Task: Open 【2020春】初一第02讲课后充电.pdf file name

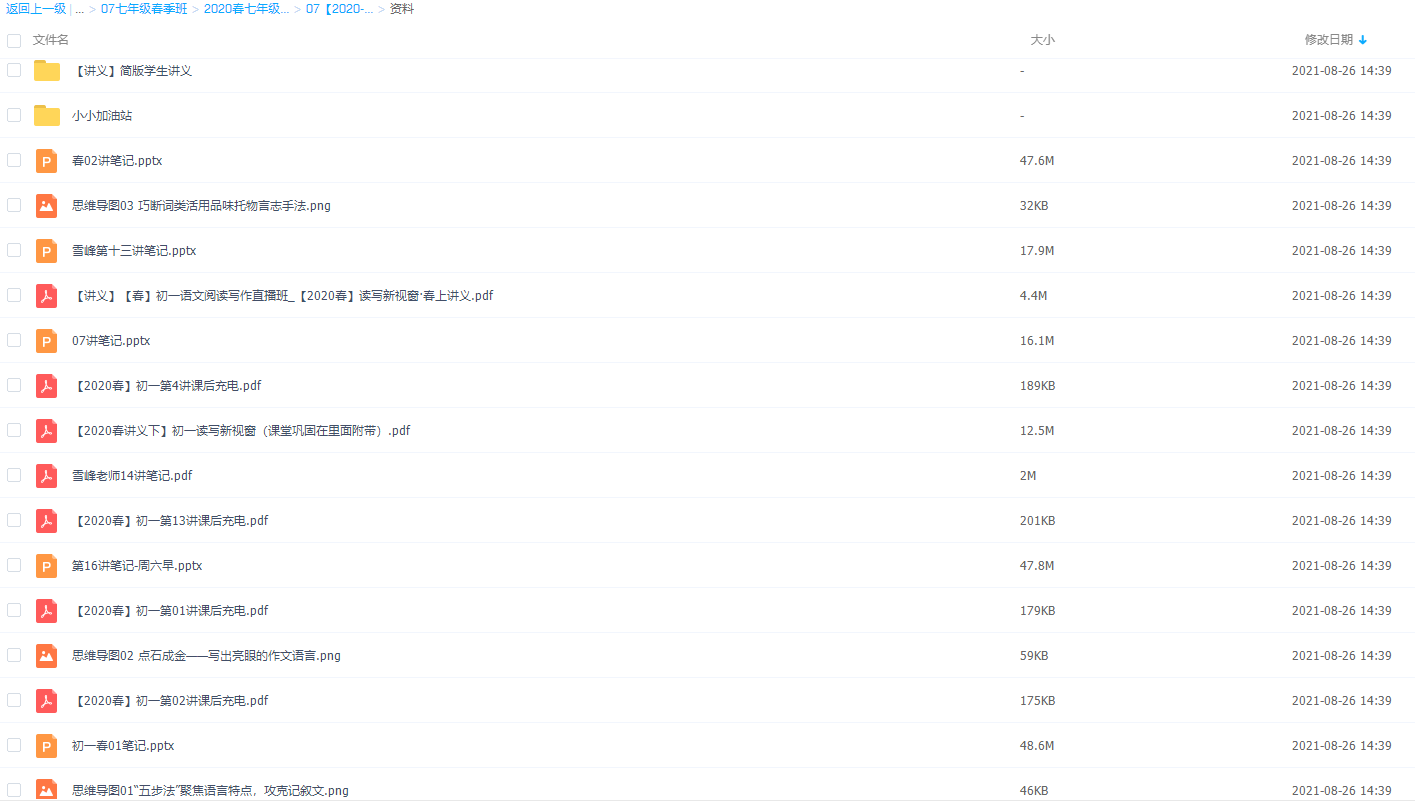Action: [x=170, y=701]
